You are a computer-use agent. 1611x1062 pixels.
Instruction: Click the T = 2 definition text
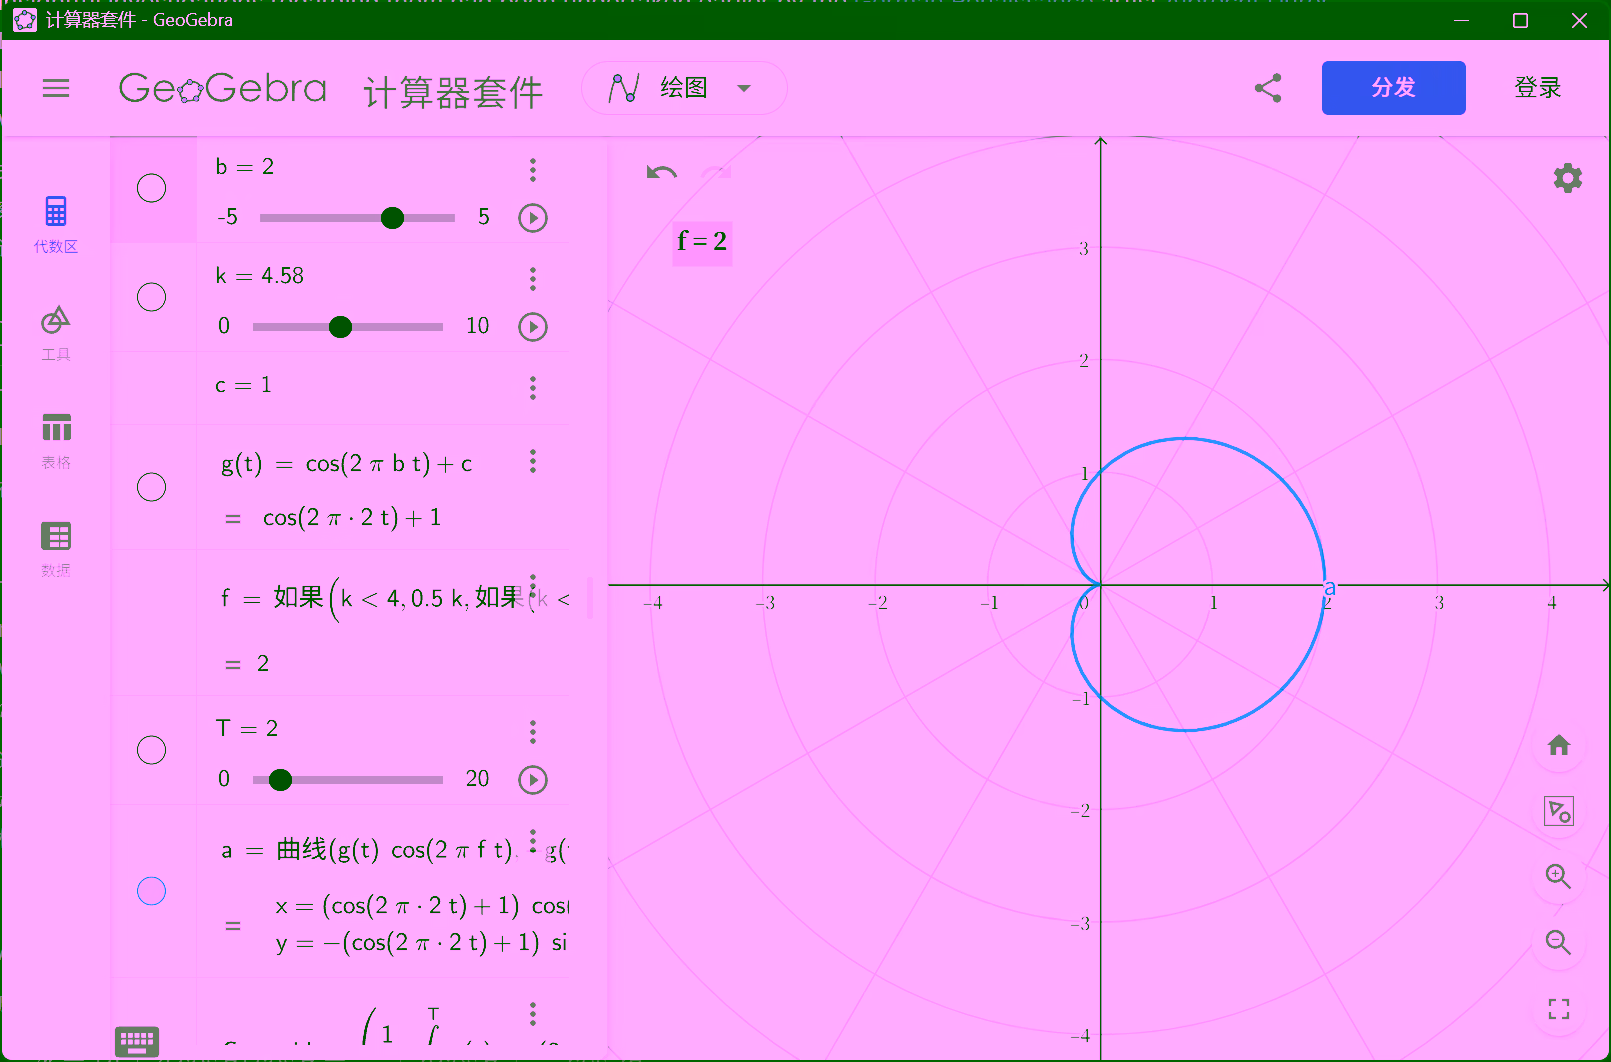[247, 729]
